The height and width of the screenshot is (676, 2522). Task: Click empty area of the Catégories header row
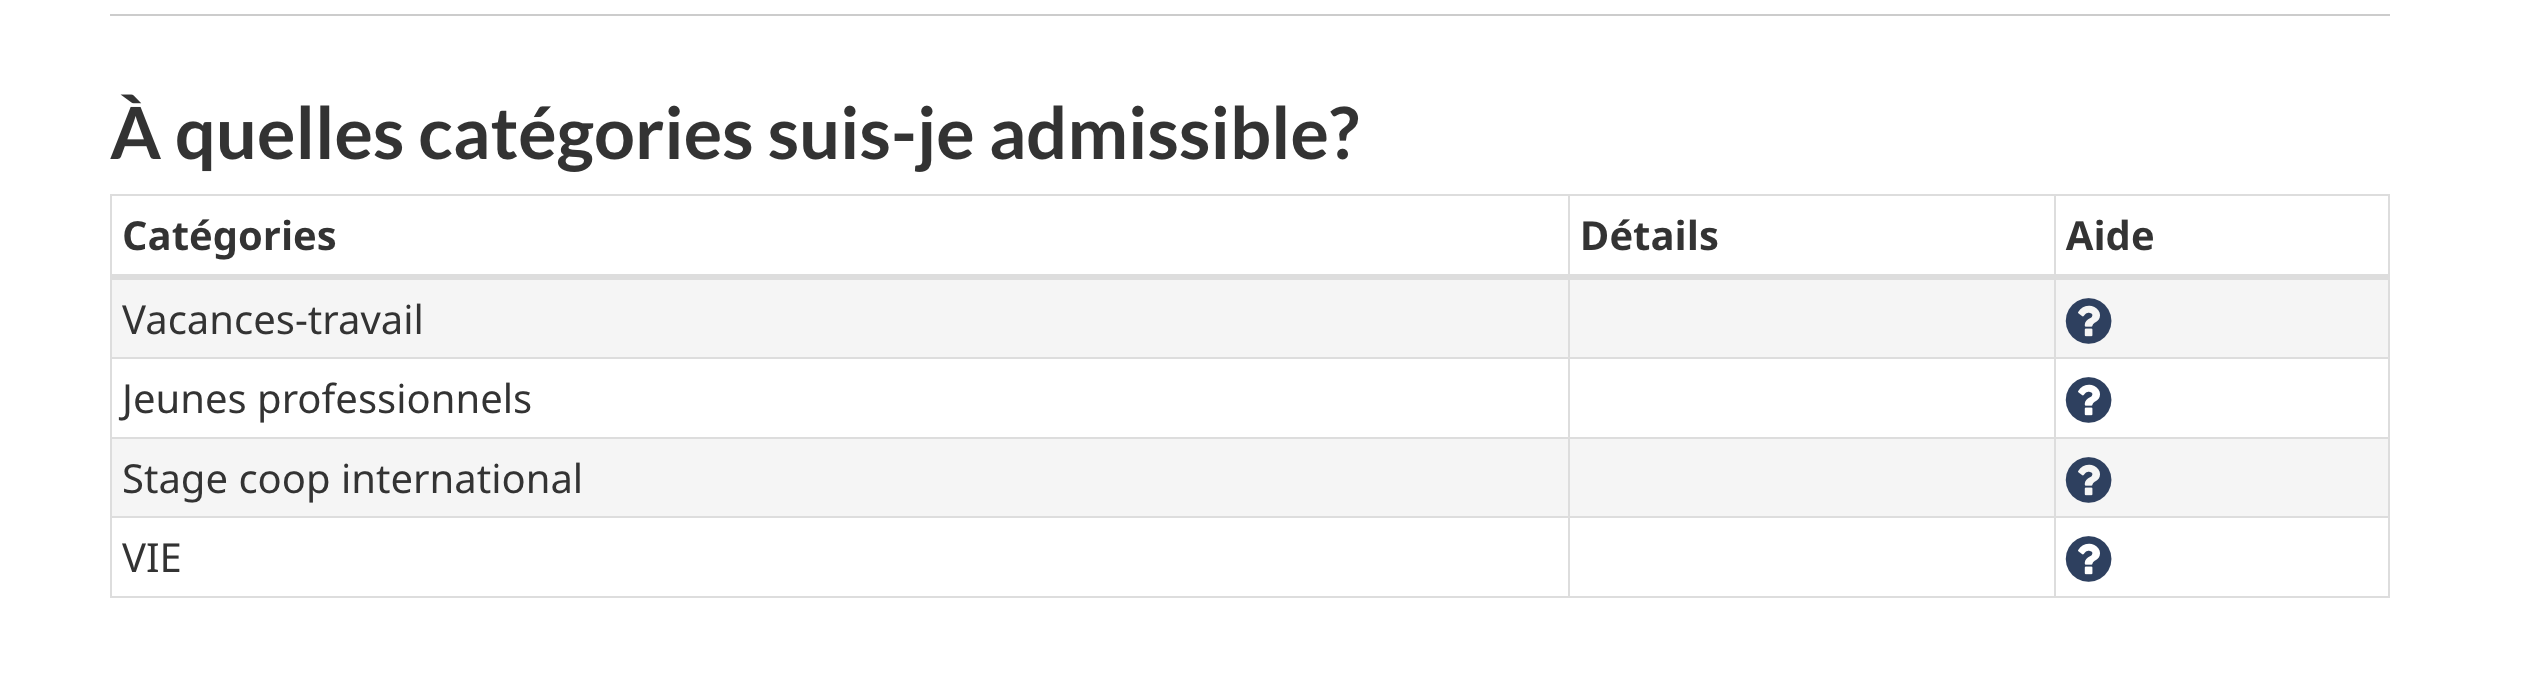point(950,236)
